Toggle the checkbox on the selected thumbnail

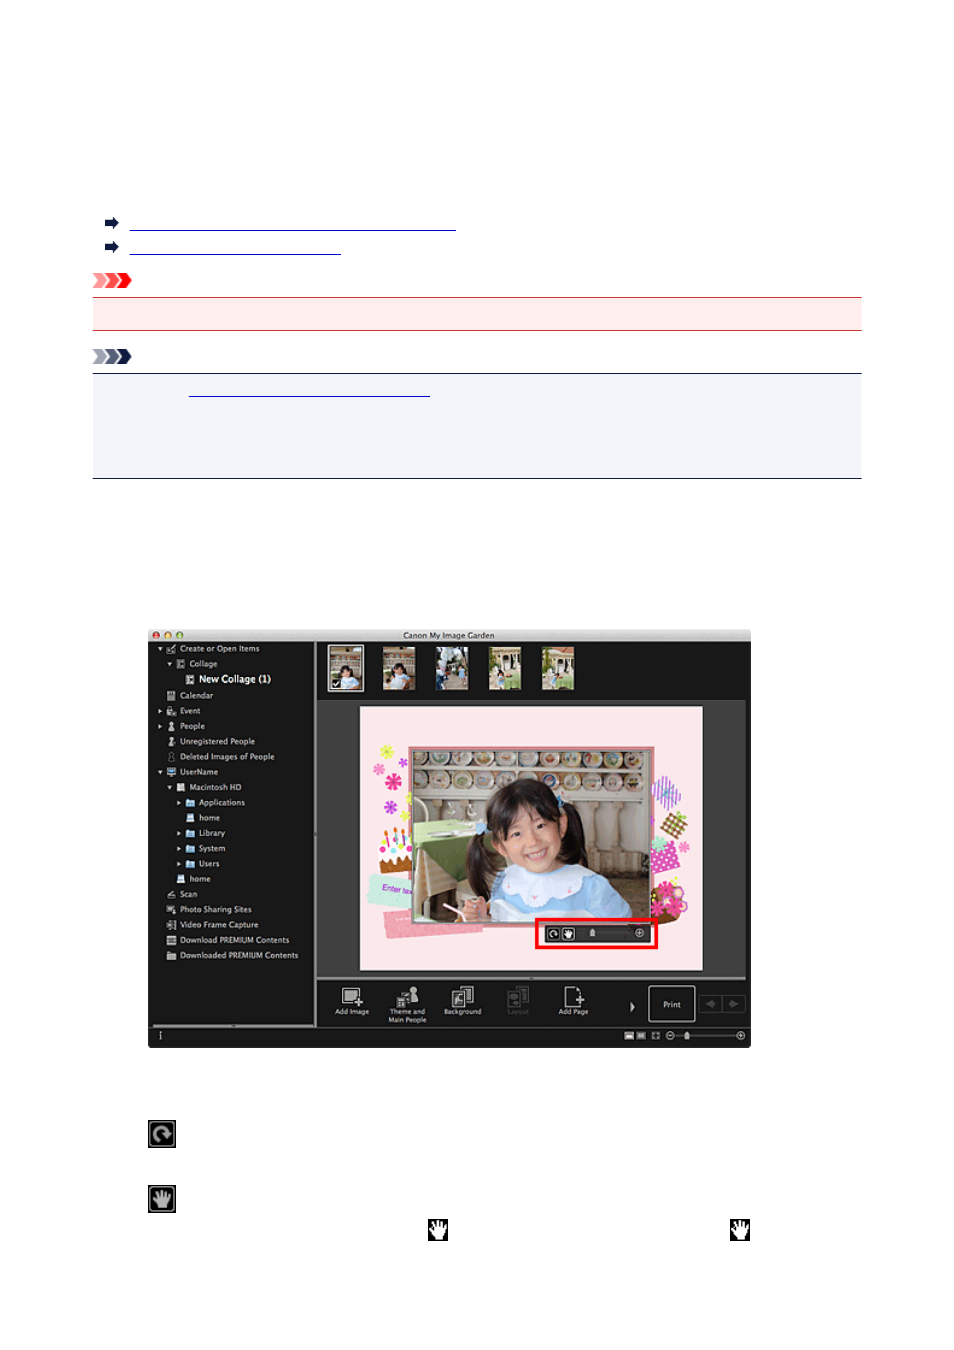tap(336, 684)
